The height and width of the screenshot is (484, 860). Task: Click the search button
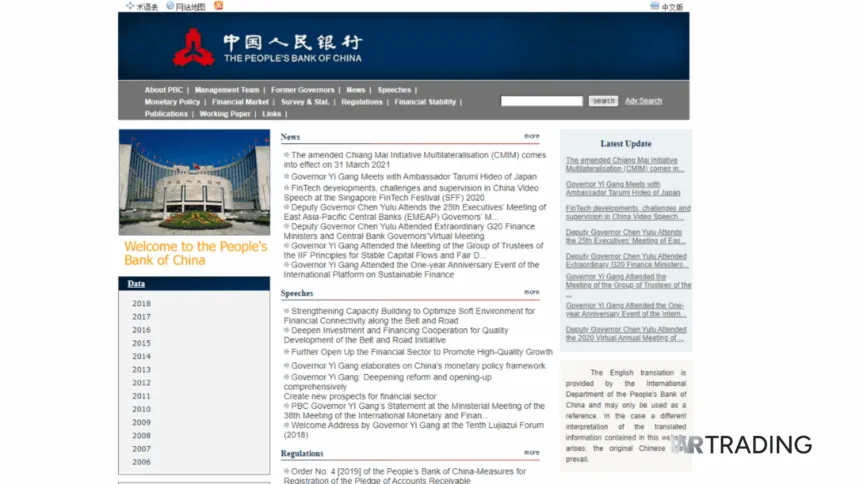coord(603,101)
